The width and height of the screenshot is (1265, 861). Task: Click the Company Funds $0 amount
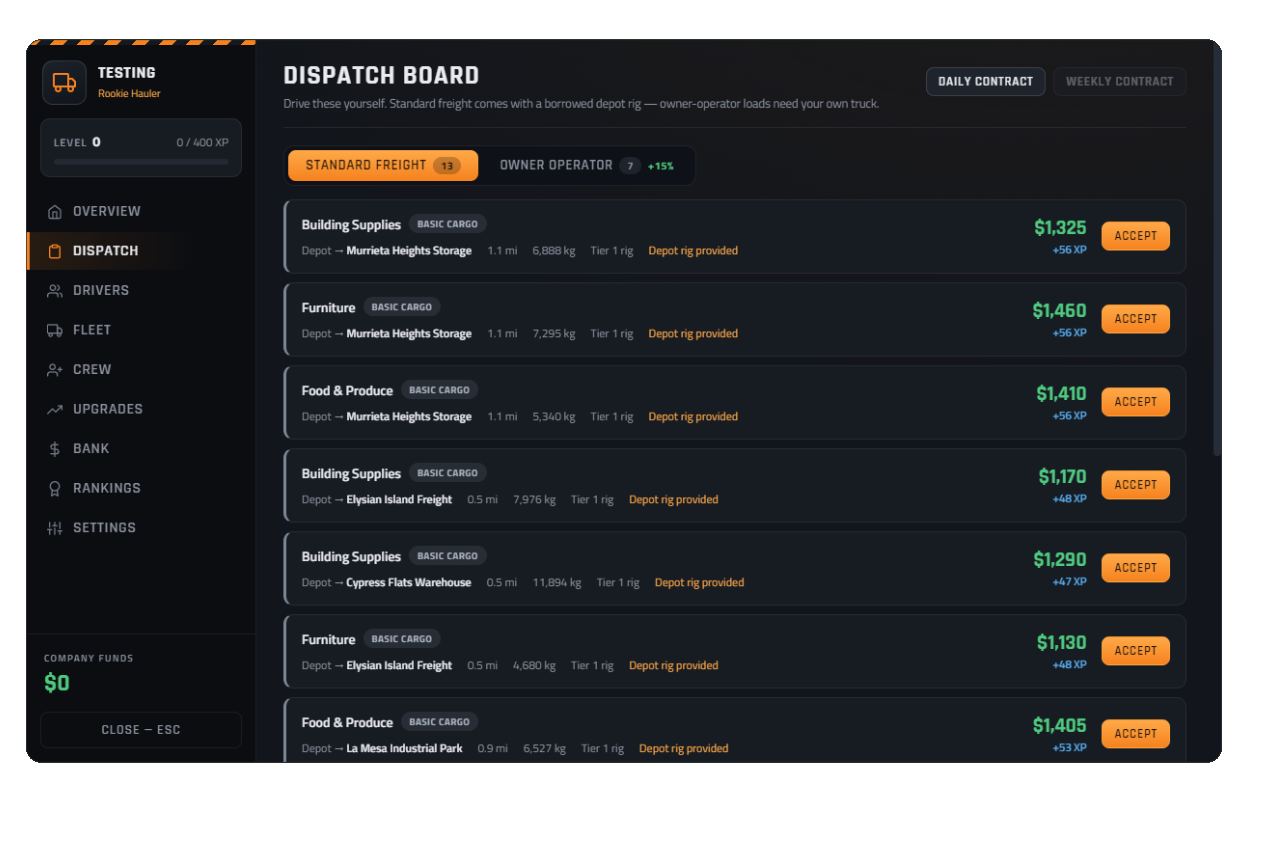click(x=57, y=684)
